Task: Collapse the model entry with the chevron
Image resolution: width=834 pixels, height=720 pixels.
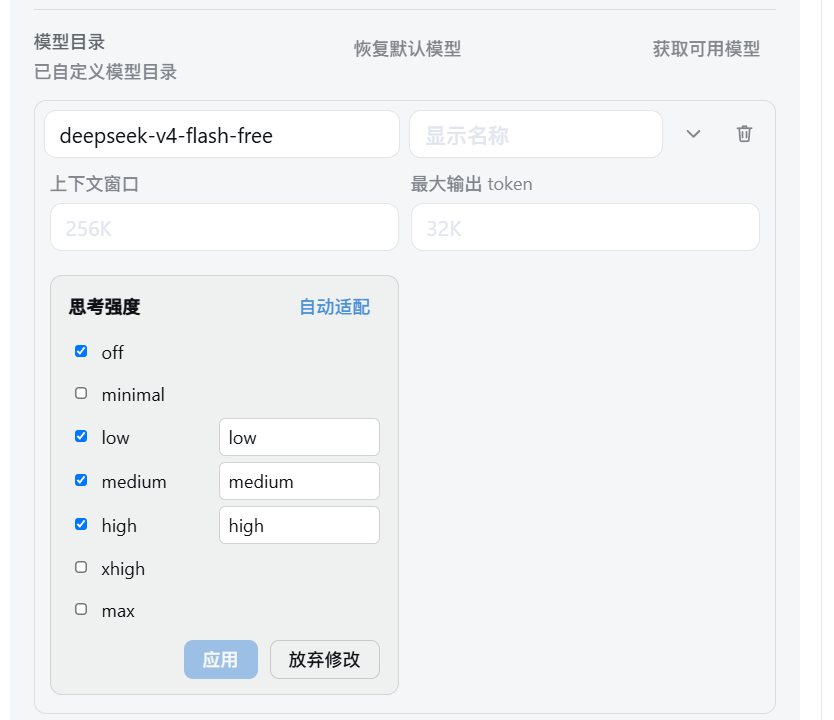Action: tap(693, 134)
